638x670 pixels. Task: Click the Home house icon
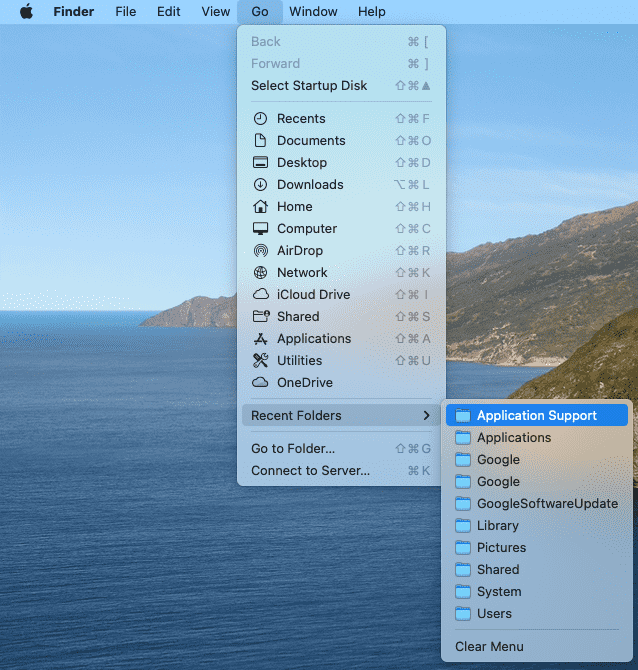pos(260,206)
